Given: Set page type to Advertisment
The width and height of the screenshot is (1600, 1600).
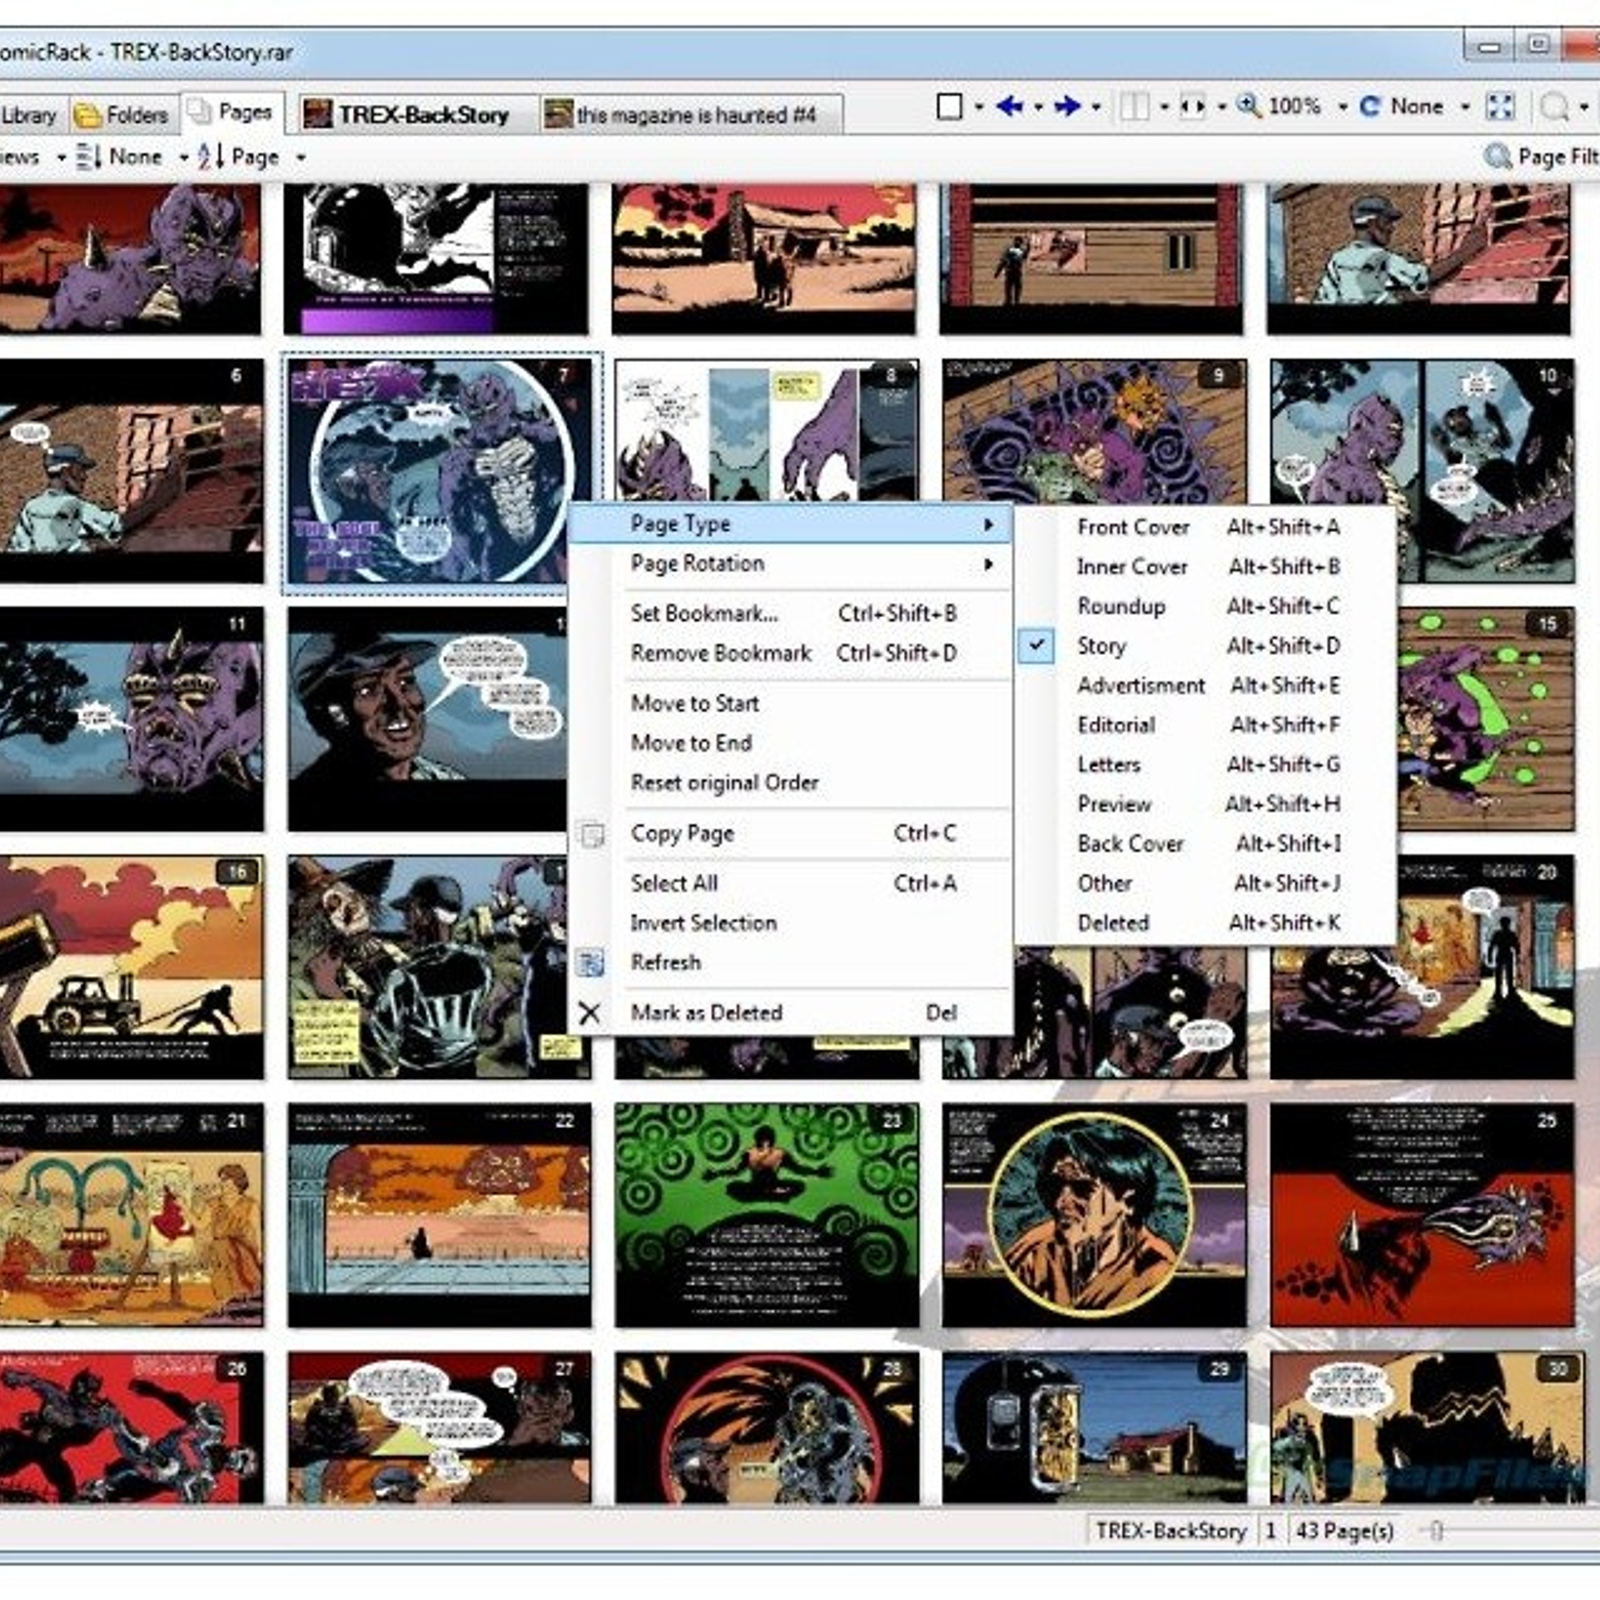Looking at the screenshot, I should click(x=1204, y=686).
